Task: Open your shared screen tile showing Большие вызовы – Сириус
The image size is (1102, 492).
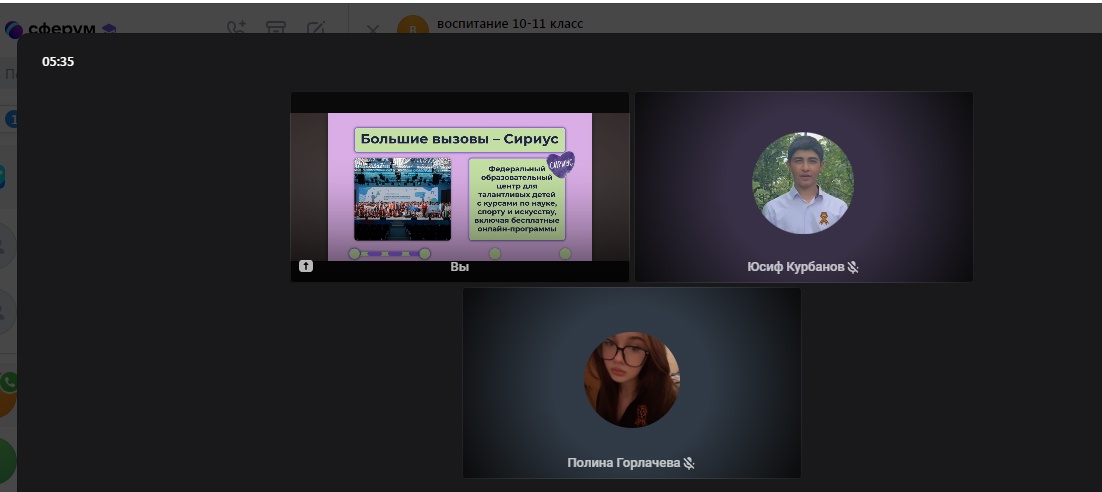Action: point(460,187)
